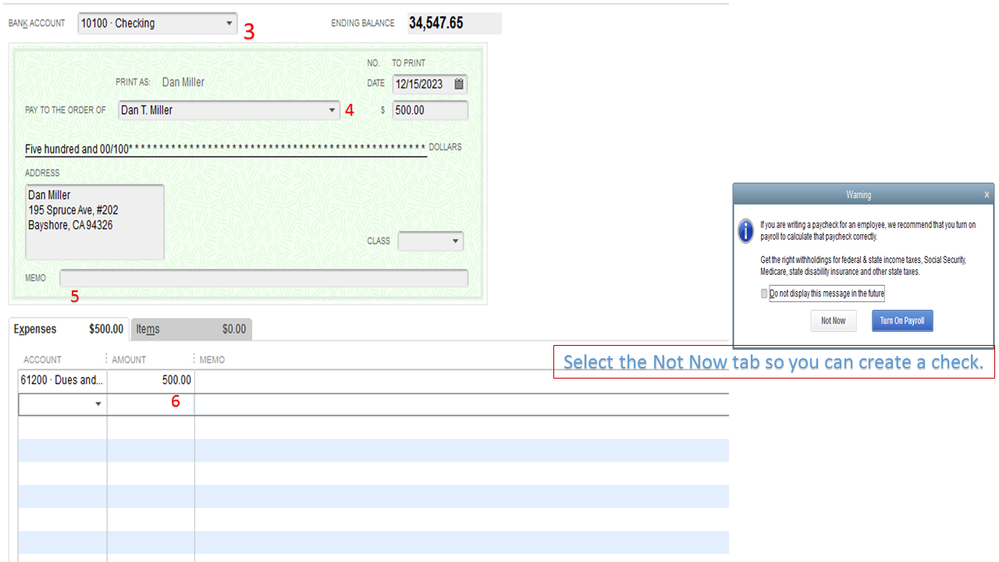Open the account dropdown in the empty expense row

point(97,404)
